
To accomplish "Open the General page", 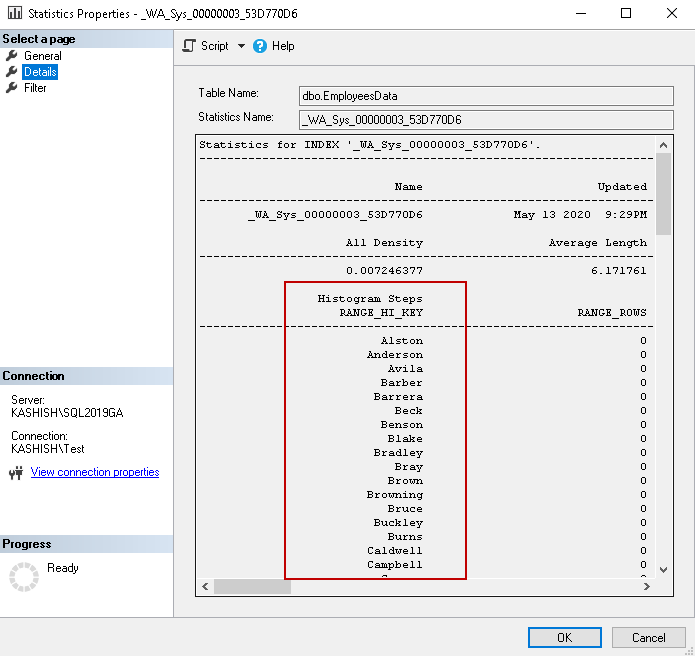I will (43, 56).
